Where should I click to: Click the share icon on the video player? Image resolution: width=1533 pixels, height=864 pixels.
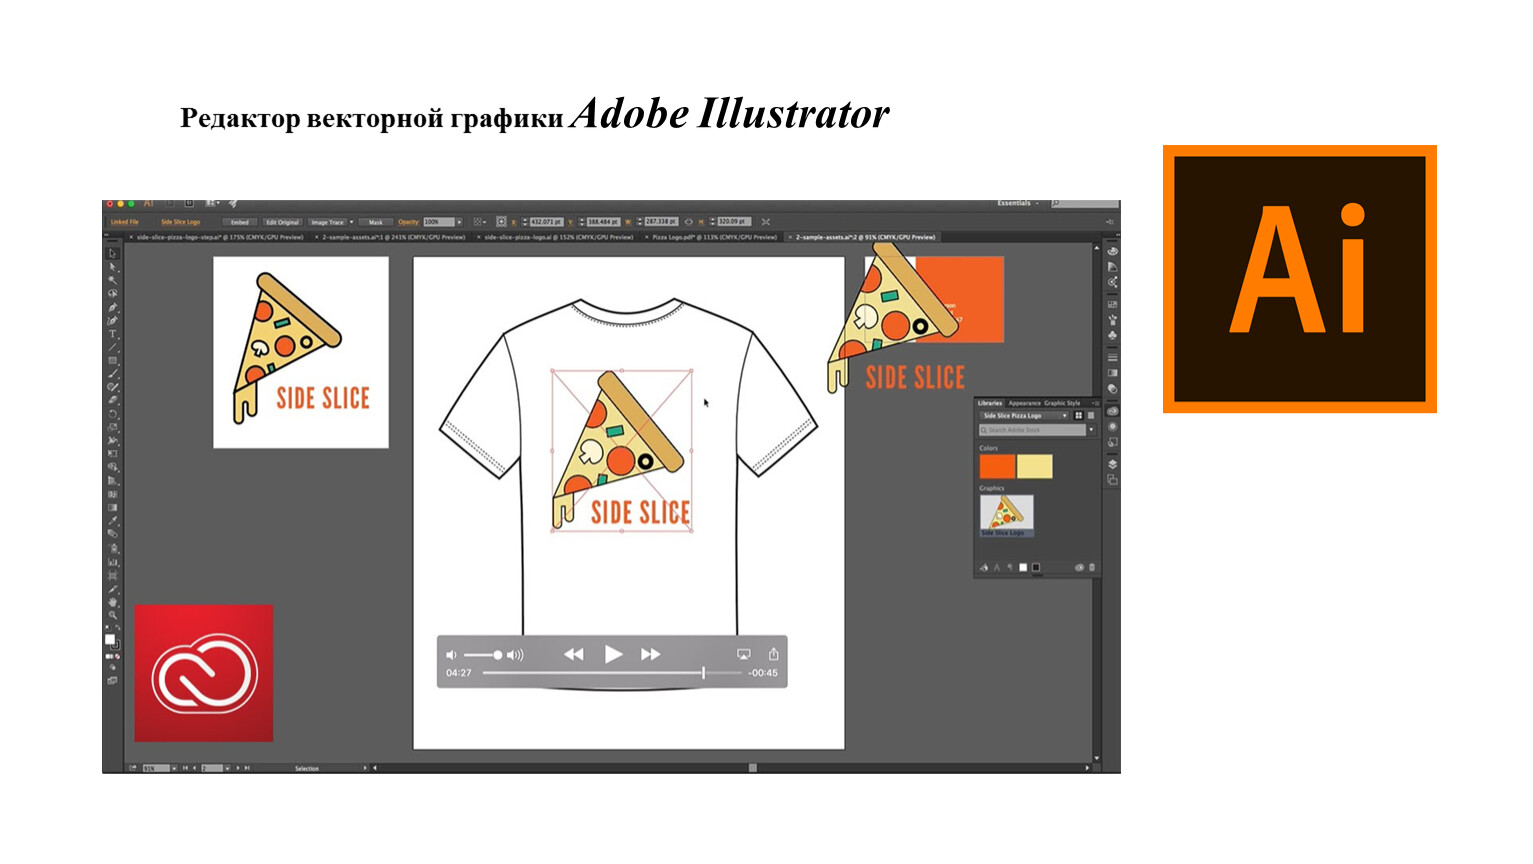coord(773,654)
